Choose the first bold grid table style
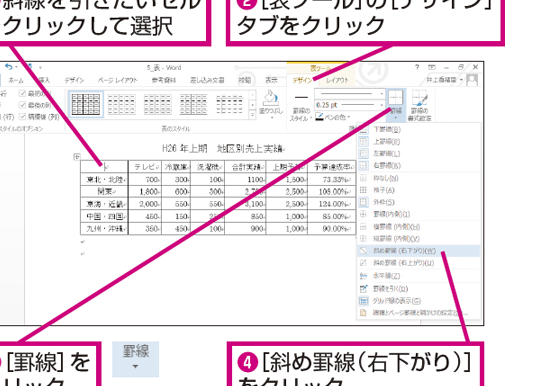This screenshot has height=386, width=540. [86, 104]
